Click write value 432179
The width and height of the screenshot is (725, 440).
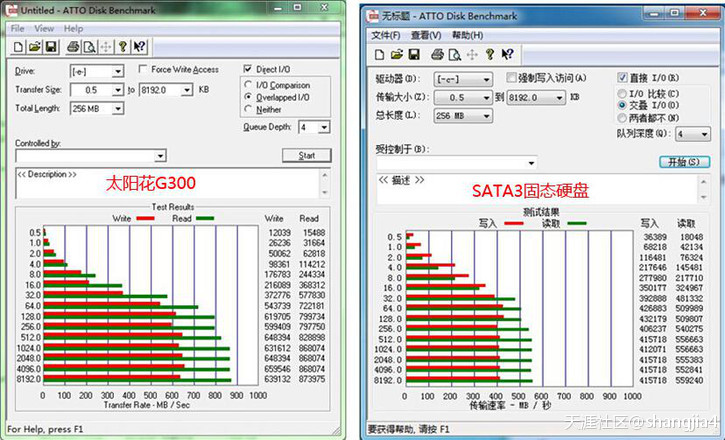click(652, 319)
